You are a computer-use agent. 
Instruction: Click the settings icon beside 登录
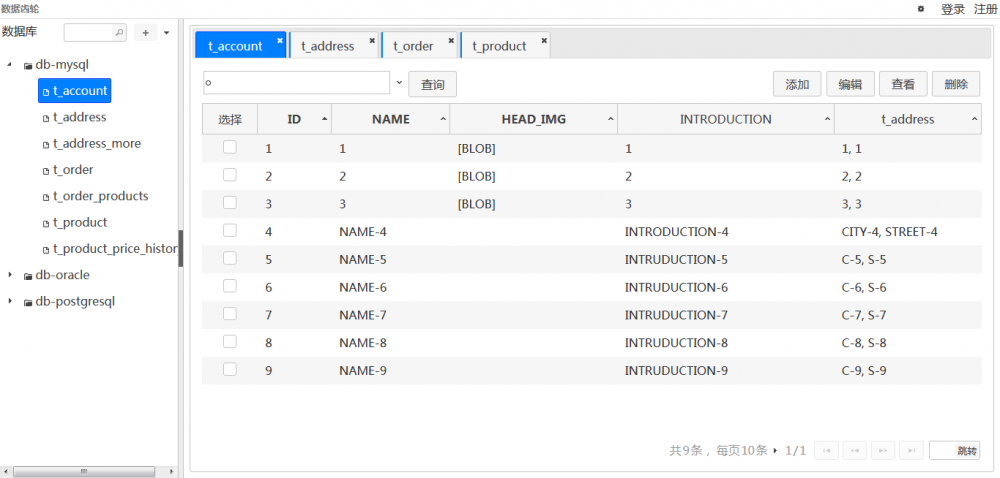(921, 9)
